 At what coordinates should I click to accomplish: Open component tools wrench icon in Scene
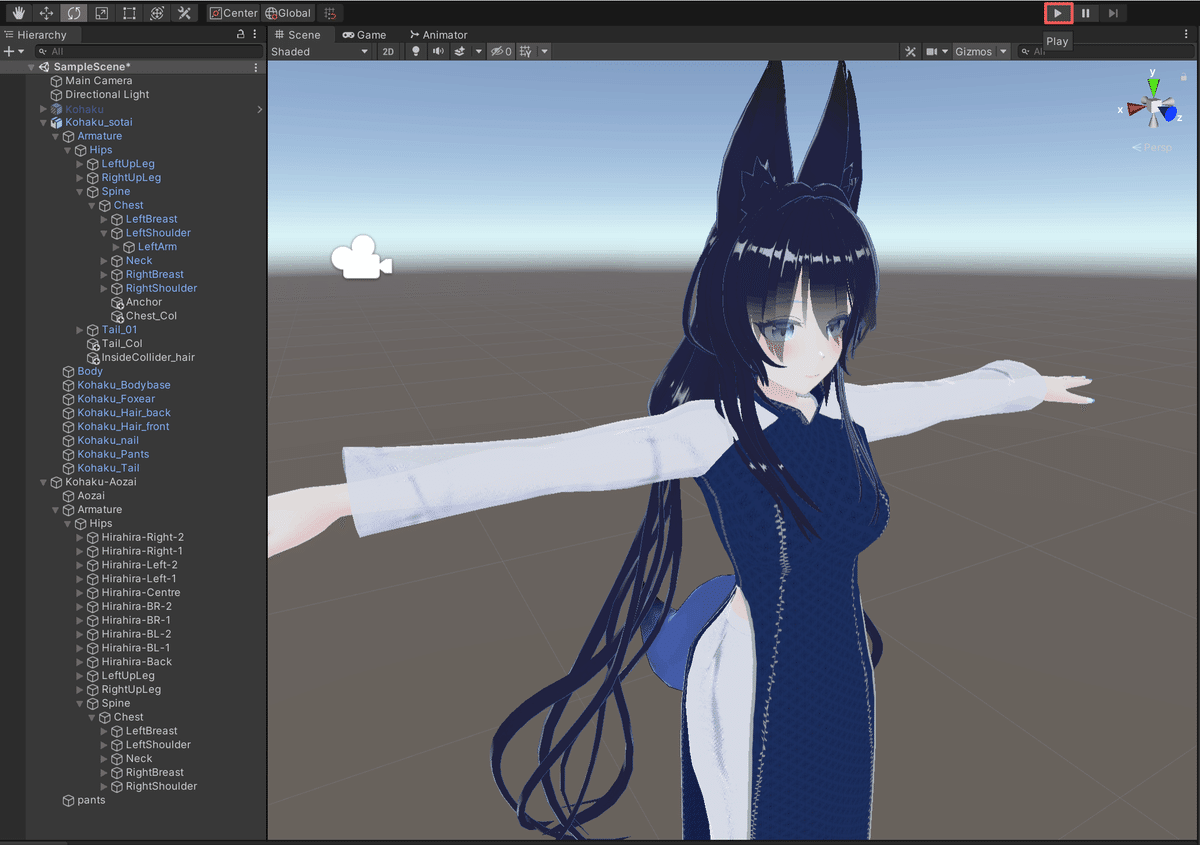910,51
